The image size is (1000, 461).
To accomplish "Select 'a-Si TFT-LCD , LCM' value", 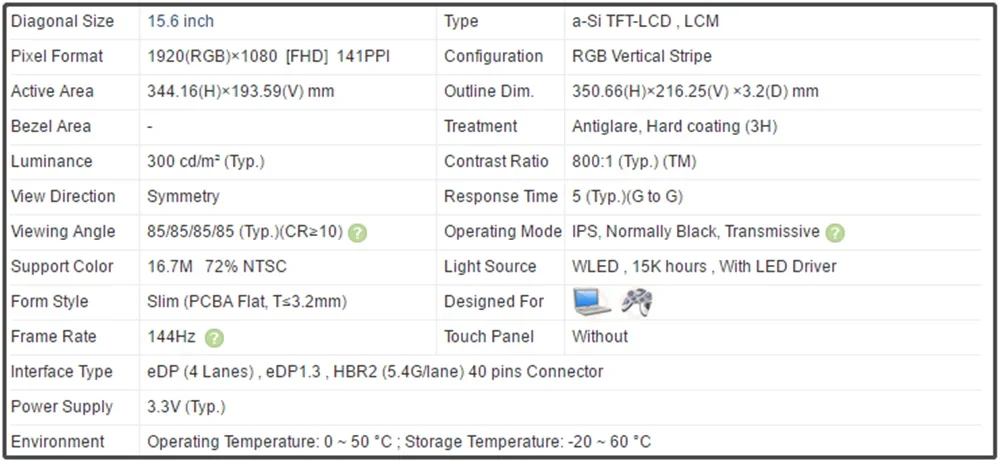I will (645, 21).
